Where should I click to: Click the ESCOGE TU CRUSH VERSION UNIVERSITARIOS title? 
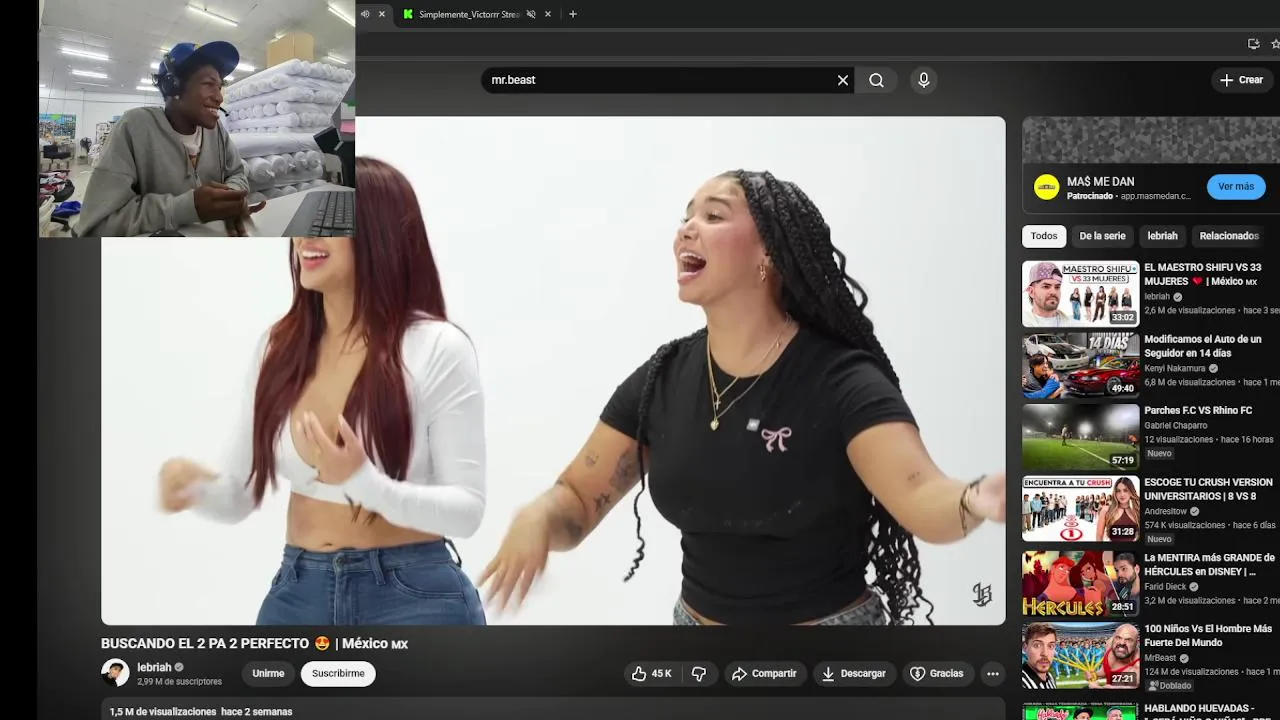click(x=1208, y=489)
